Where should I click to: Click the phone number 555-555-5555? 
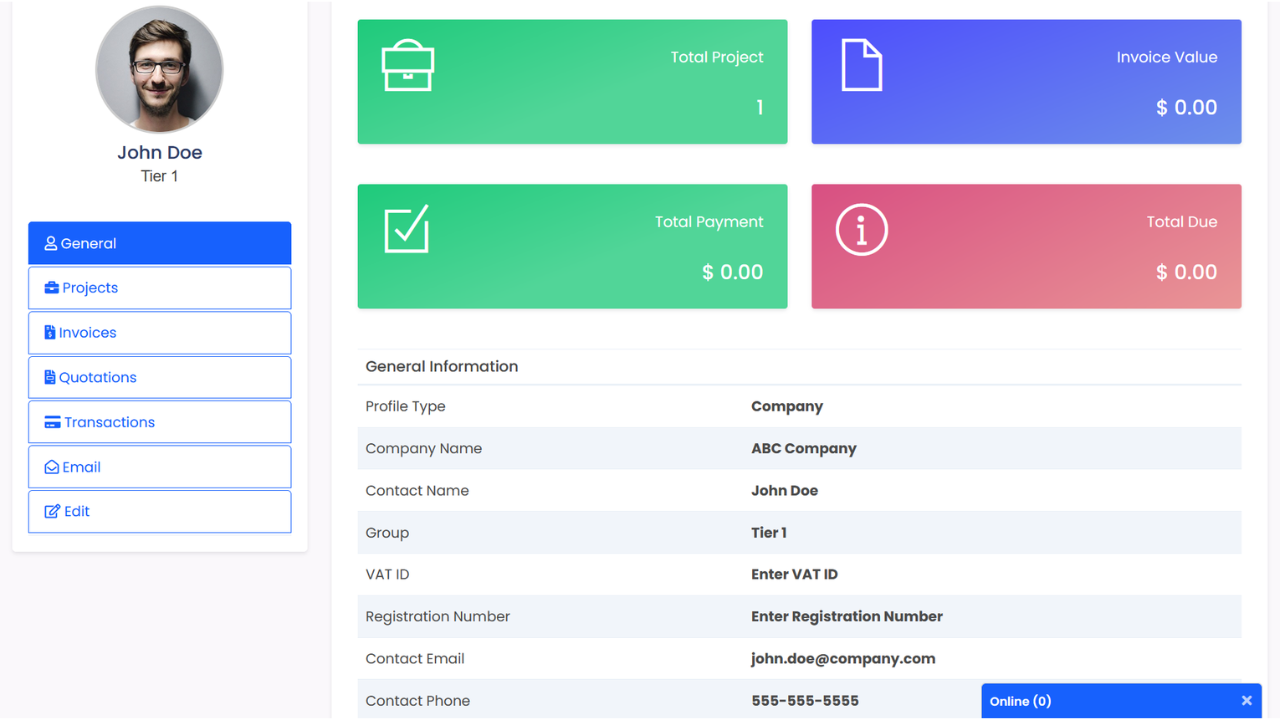[805, 701]
